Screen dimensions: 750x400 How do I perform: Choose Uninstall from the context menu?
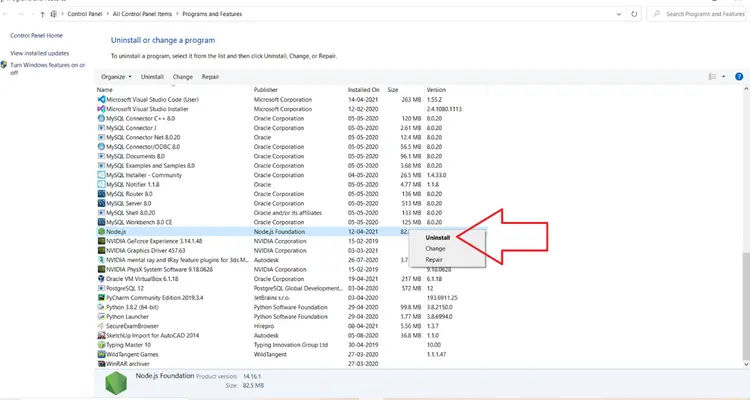(x=437, y=238)
